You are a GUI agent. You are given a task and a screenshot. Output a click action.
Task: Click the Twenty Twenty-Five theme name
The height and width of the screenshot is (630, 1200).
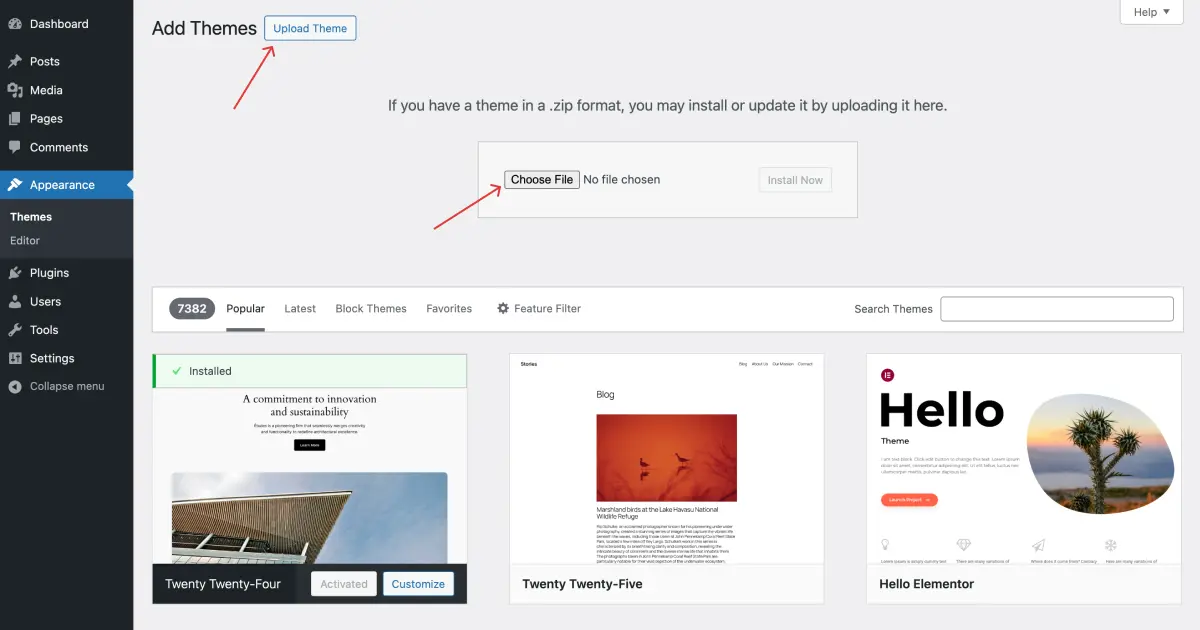(582, 584)
